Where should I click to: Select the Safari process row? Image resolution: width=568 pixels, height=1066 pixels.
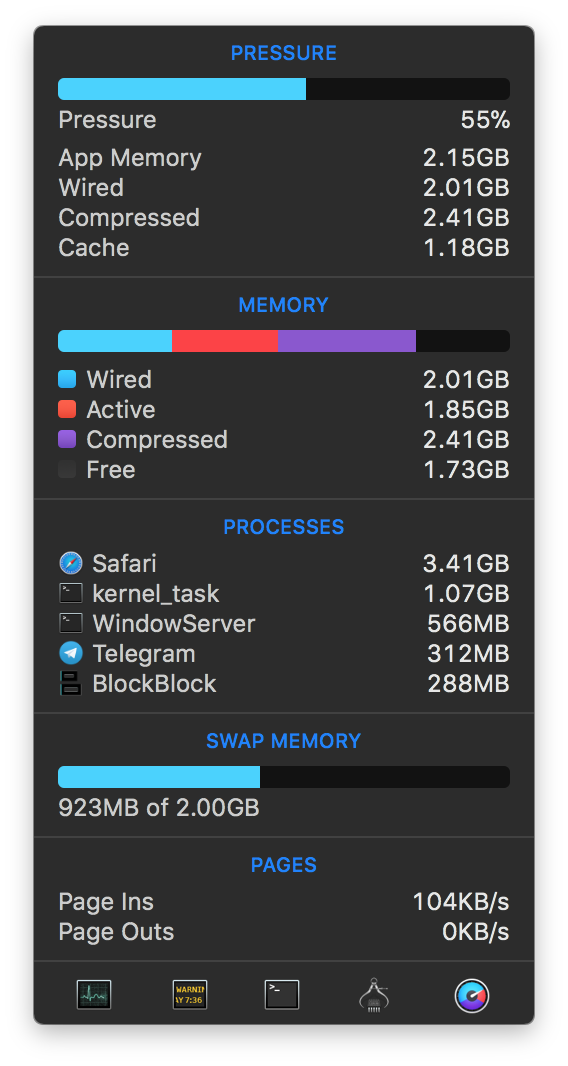(x=284, y=564)
